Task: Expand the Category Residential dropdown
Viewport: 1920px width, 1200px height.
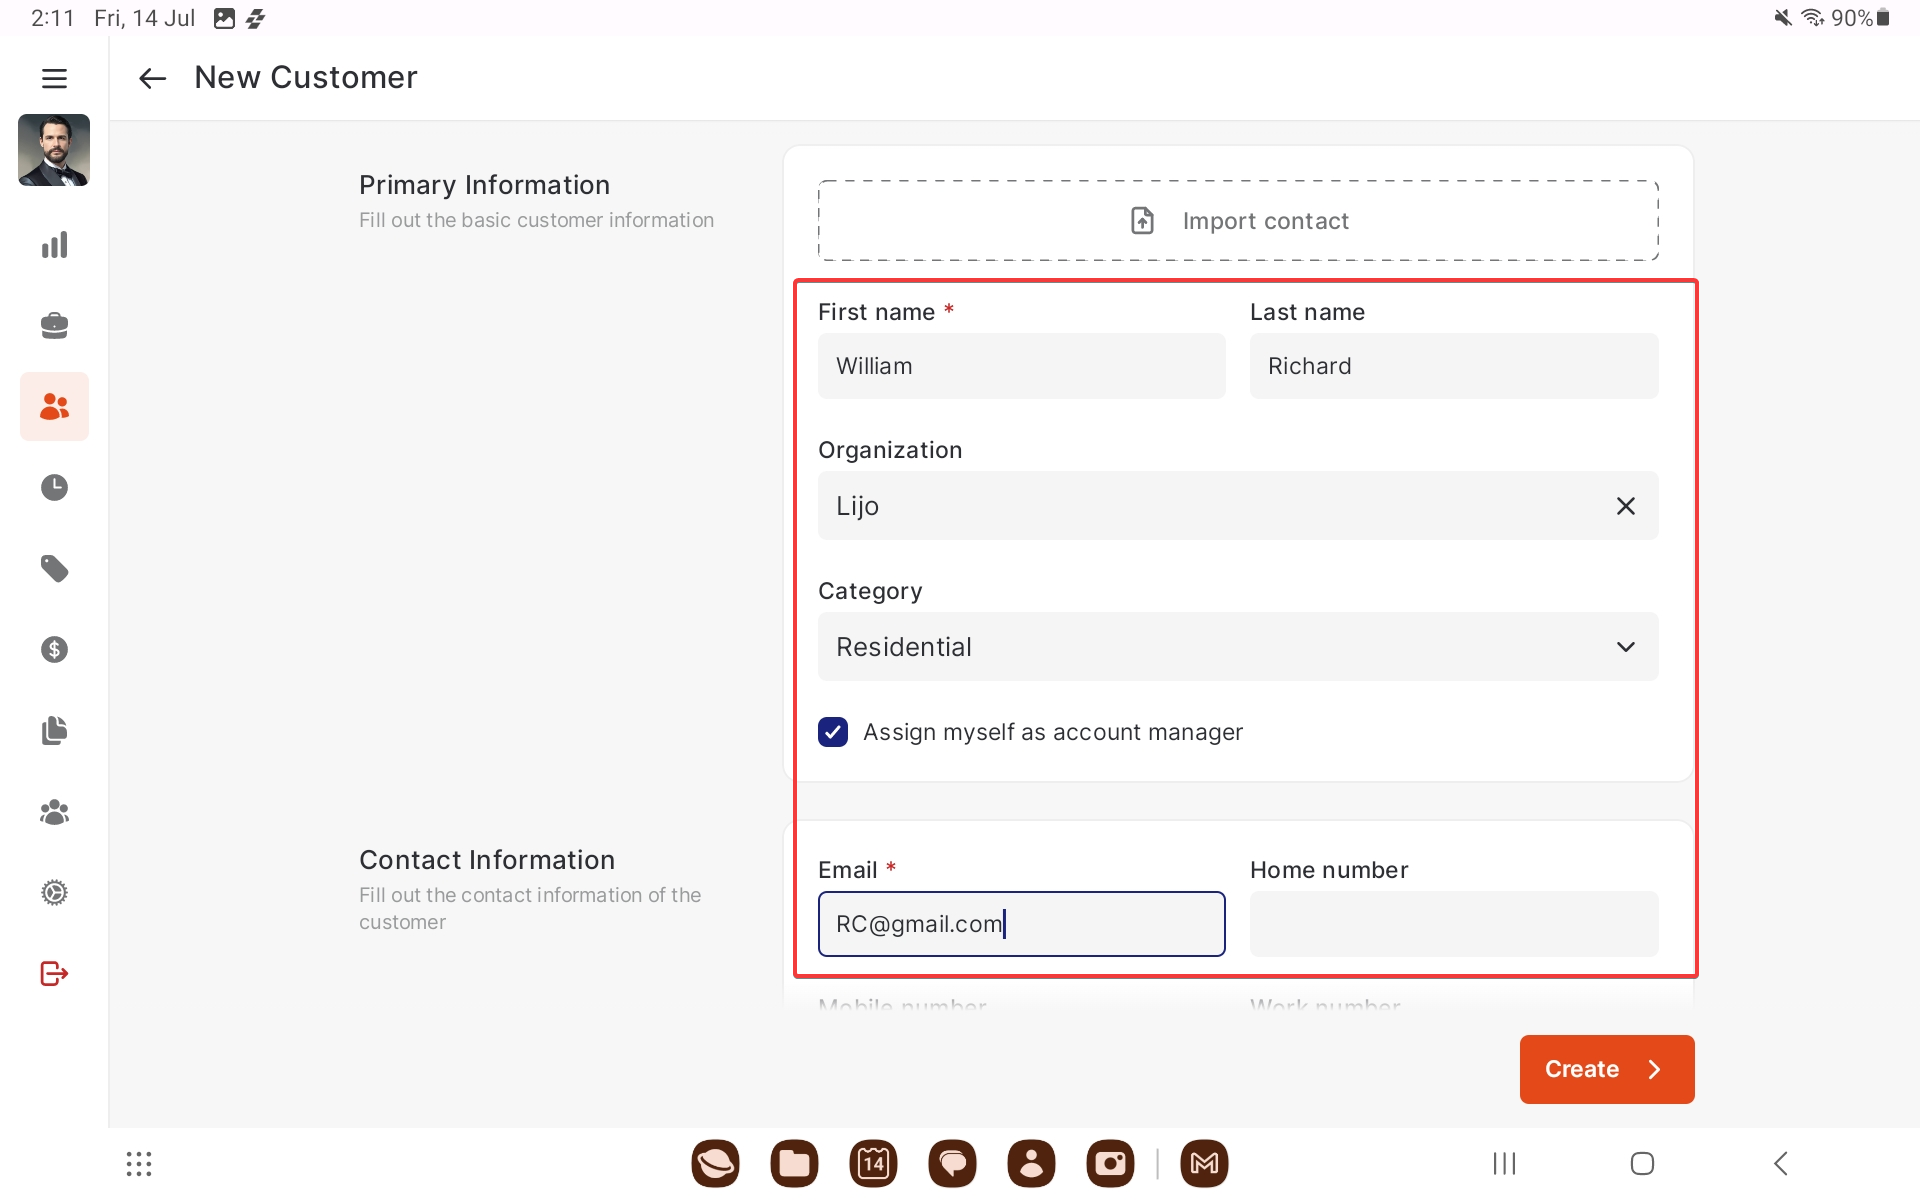Action: (1237, 647)
